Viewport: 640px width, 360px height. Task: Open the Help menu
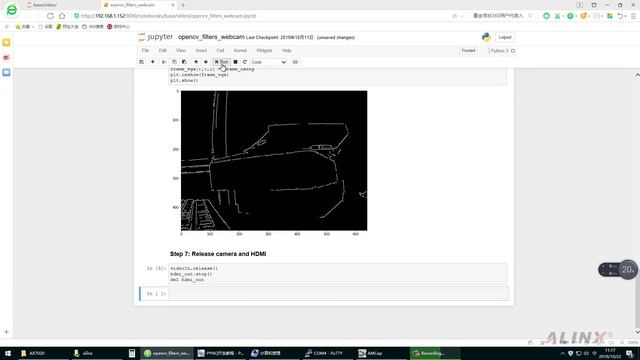coord(287,51)
